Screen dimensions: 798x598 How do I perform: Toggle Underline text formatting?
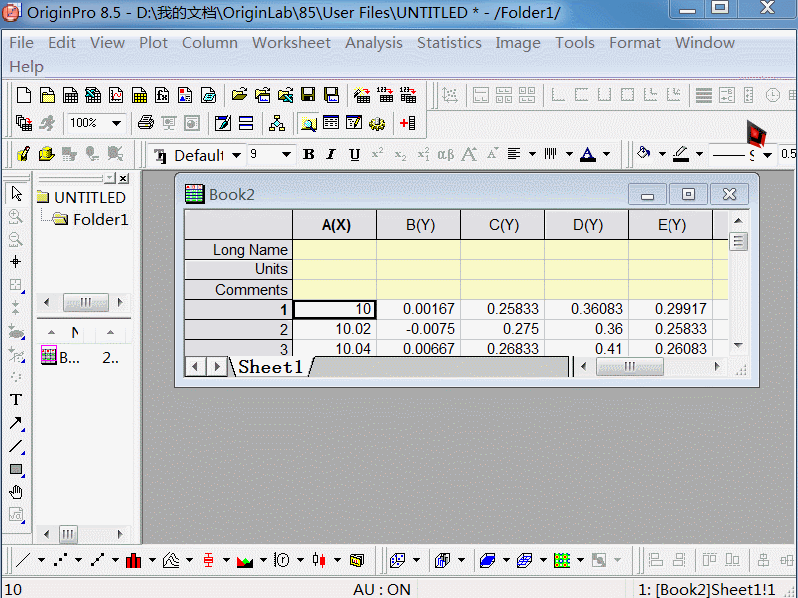[354, 154]
